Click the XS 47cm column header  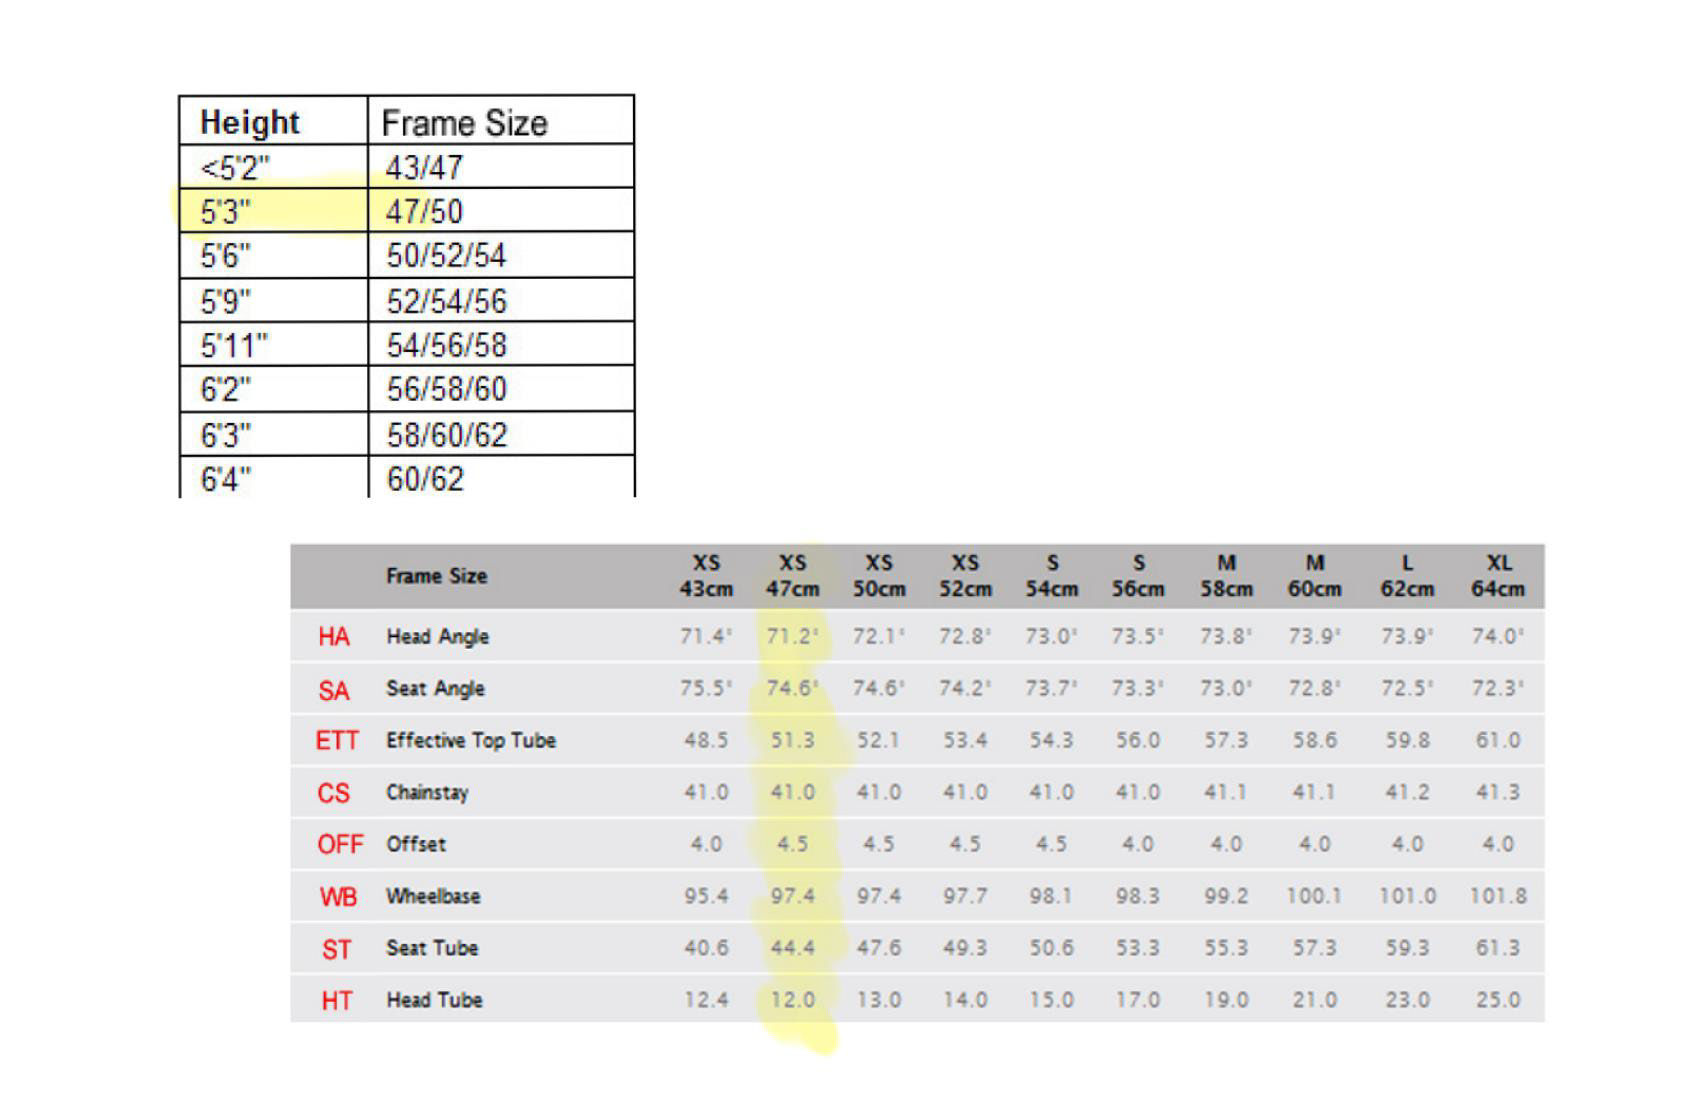click(x=792, y=576)
